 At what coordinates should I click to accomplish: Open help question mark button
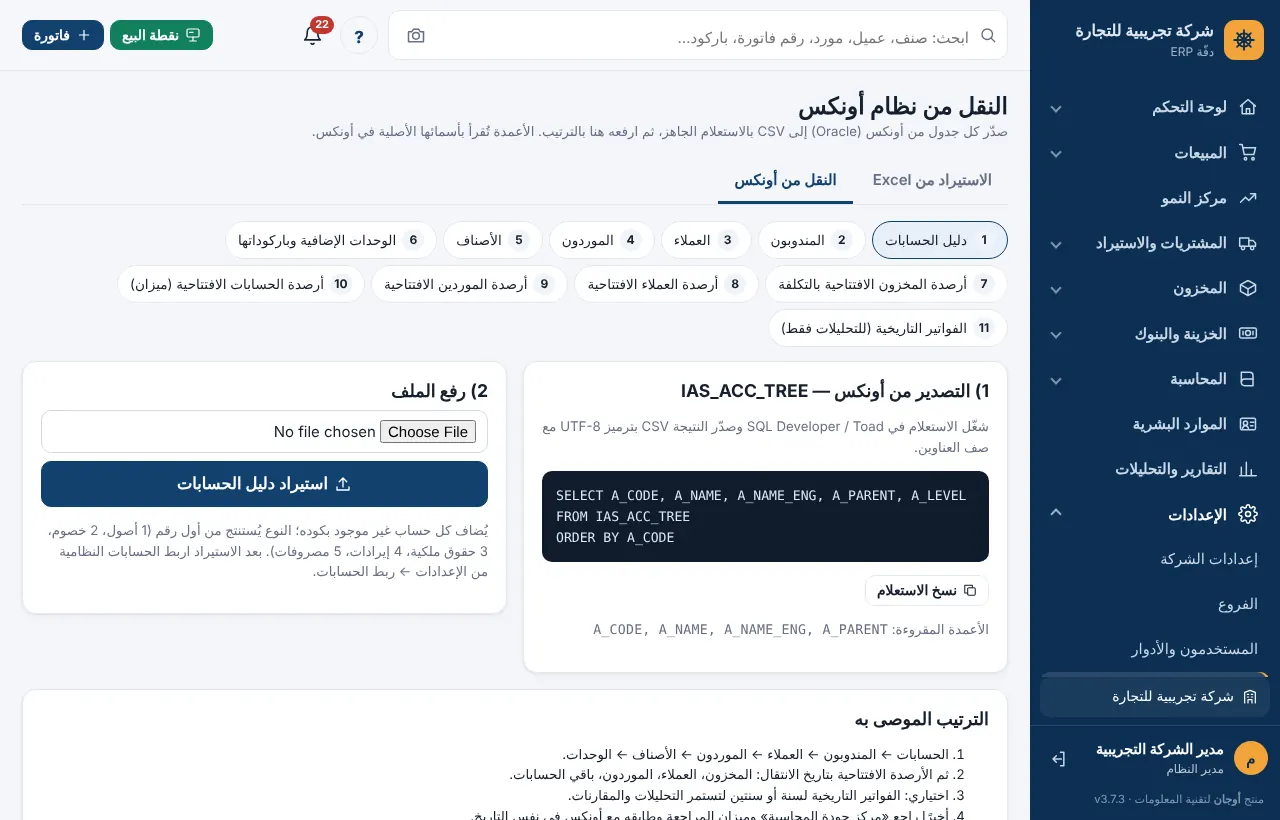coord(359,35)
